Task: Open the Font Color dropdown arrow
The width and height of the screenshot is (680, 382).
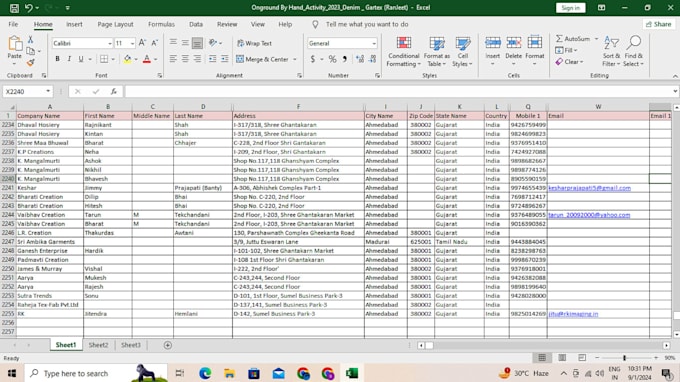Action: (156, 59)
